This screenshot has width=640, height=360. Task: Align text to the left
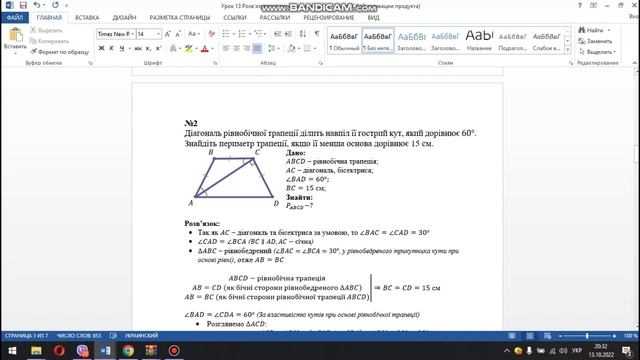coord(226,49)
